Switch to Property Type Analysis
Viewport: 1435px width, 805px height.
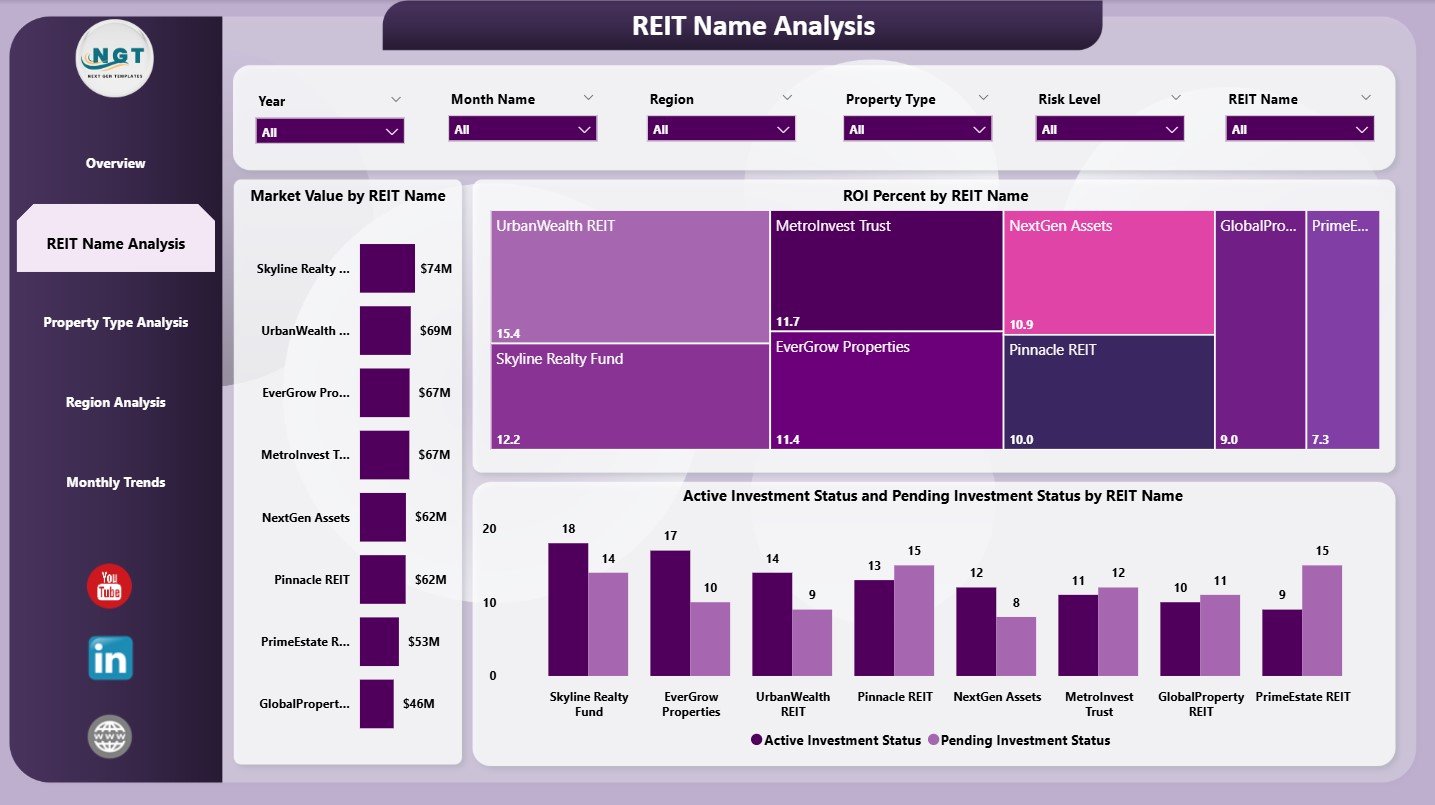[115, 322]
